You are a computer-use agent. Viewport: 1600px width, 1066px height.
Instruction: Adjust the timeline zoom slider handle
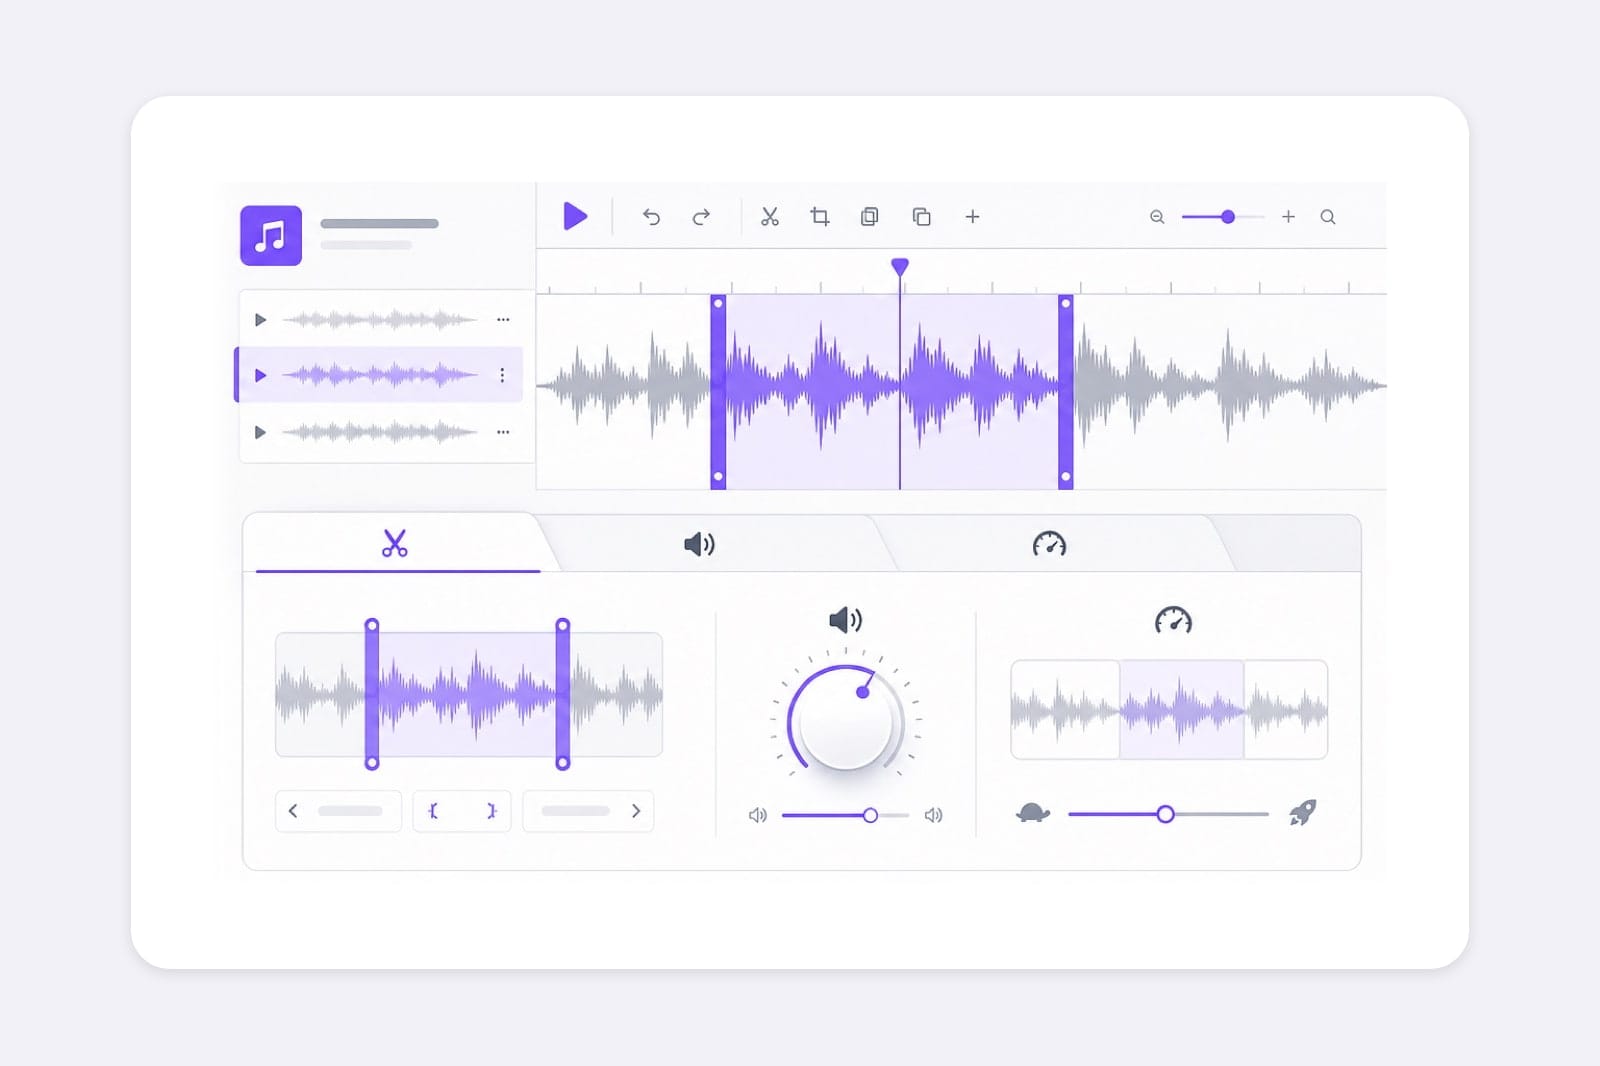tap(1228, 217)
